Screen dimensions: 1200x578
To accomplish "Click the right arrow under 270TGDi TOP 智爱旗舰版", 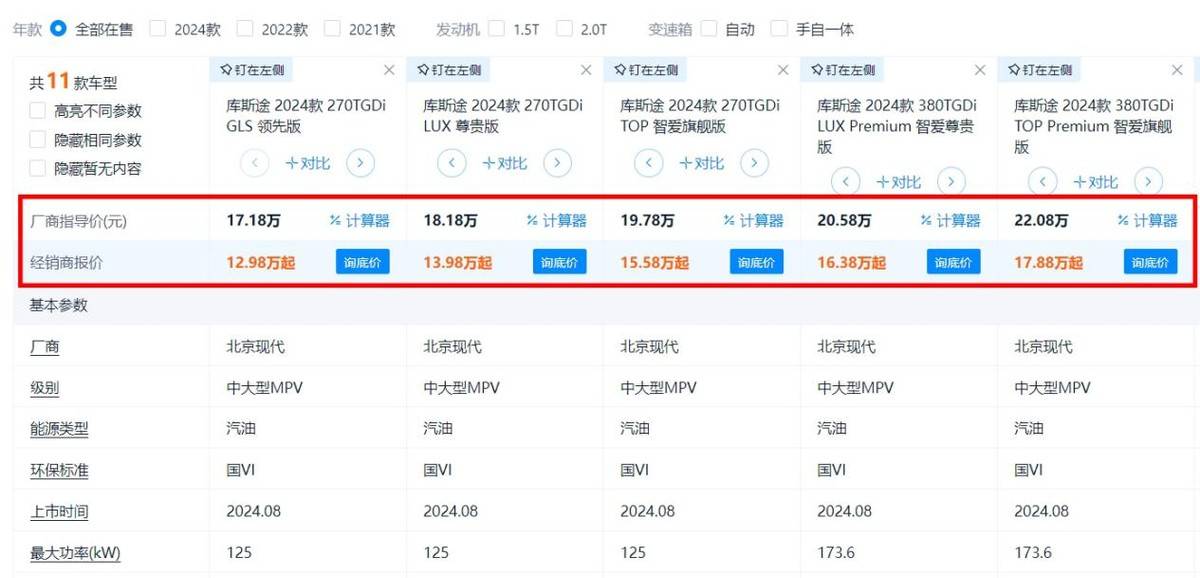I will tap(754, 163).
